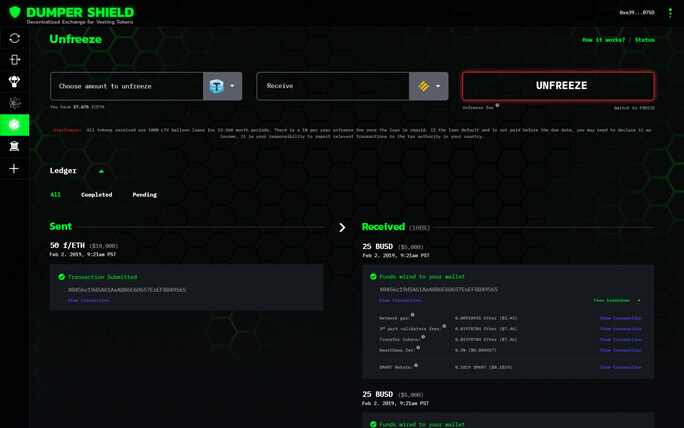684x428 pixels.
Task: Click the arrow between Sent and Received
Action: pyautogui.click(x=342, y=227)
